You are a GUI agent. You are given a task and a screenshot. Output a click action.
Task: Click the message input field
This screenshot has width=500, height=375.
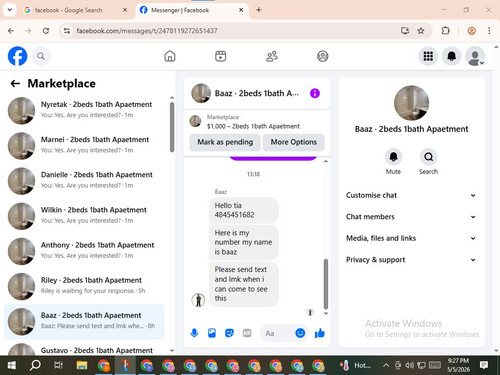click(x=278, y=333)
